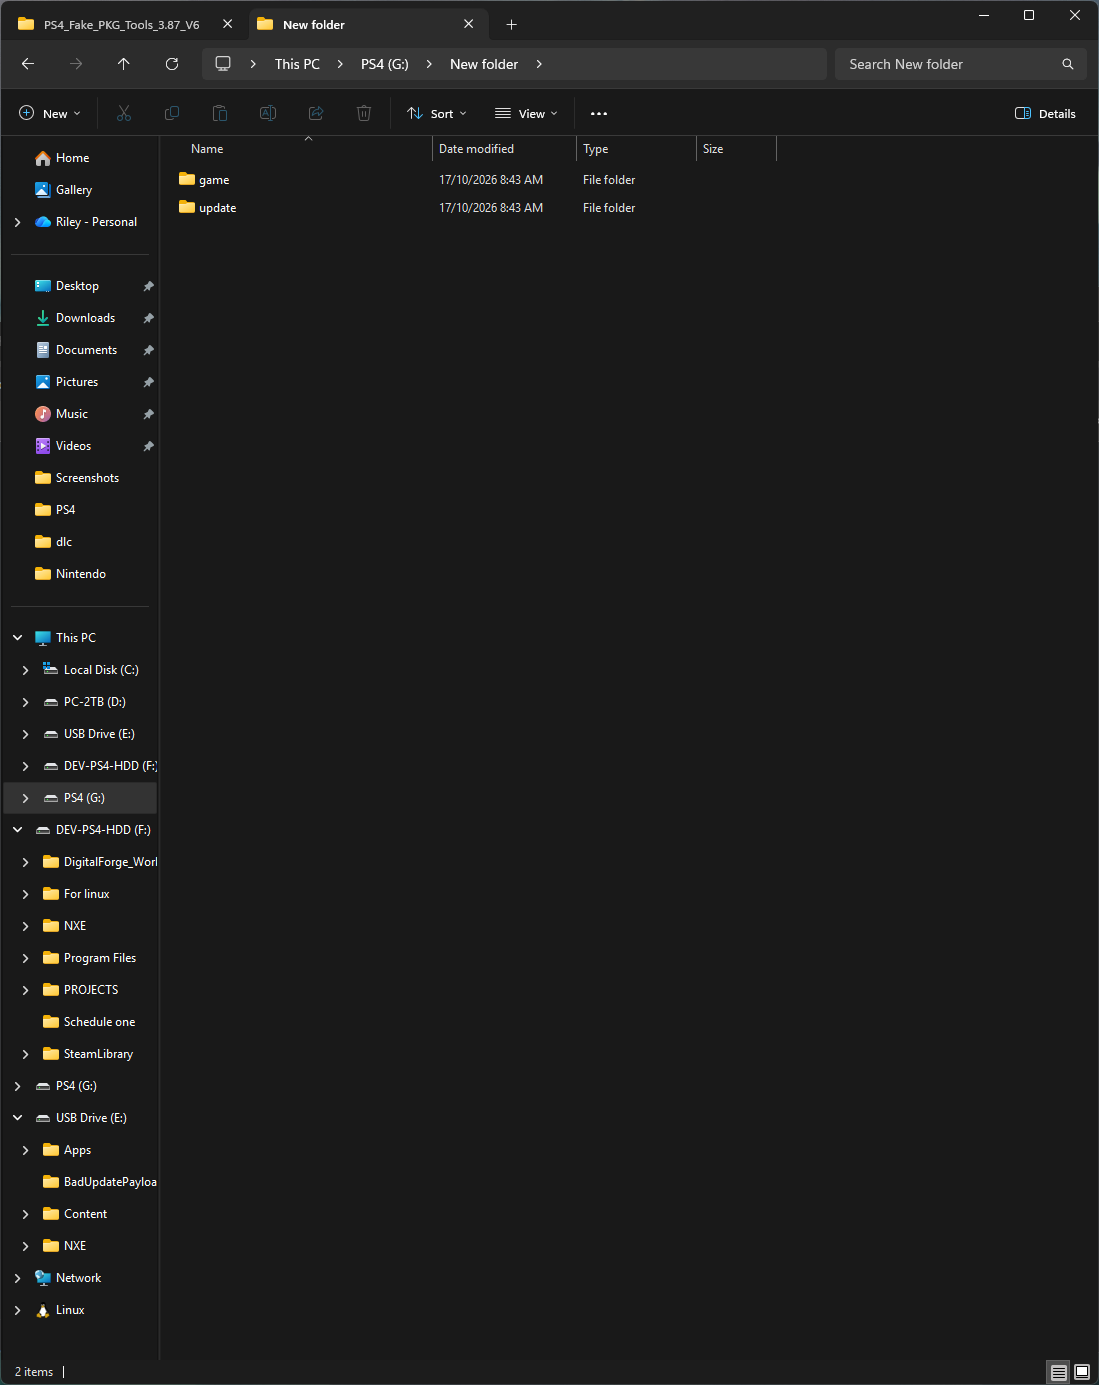Image resolution: width=1099 pixels, height=1385 pixels.
Task: Click New folder breadcrumb segment
Action: pyautogui.click(x=484, y=64)
